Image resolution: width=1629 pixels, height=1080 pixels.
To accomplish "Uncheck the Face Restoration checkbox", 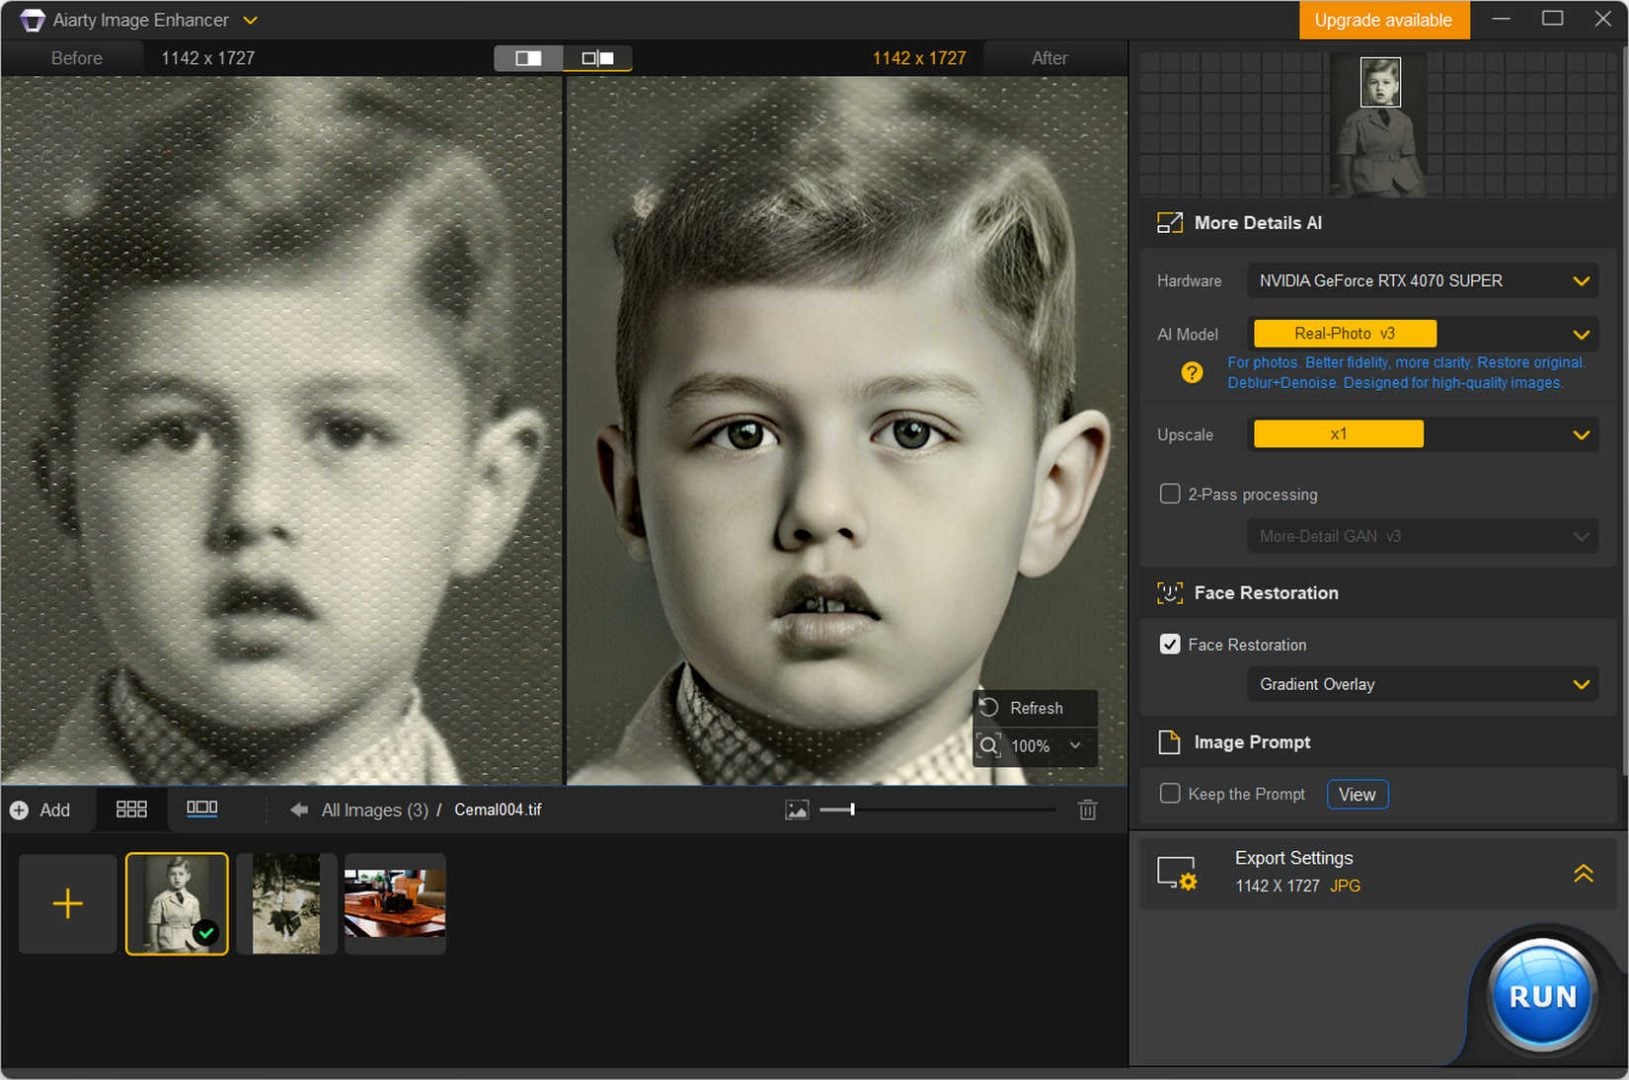I will click(x=1169, y=644).
